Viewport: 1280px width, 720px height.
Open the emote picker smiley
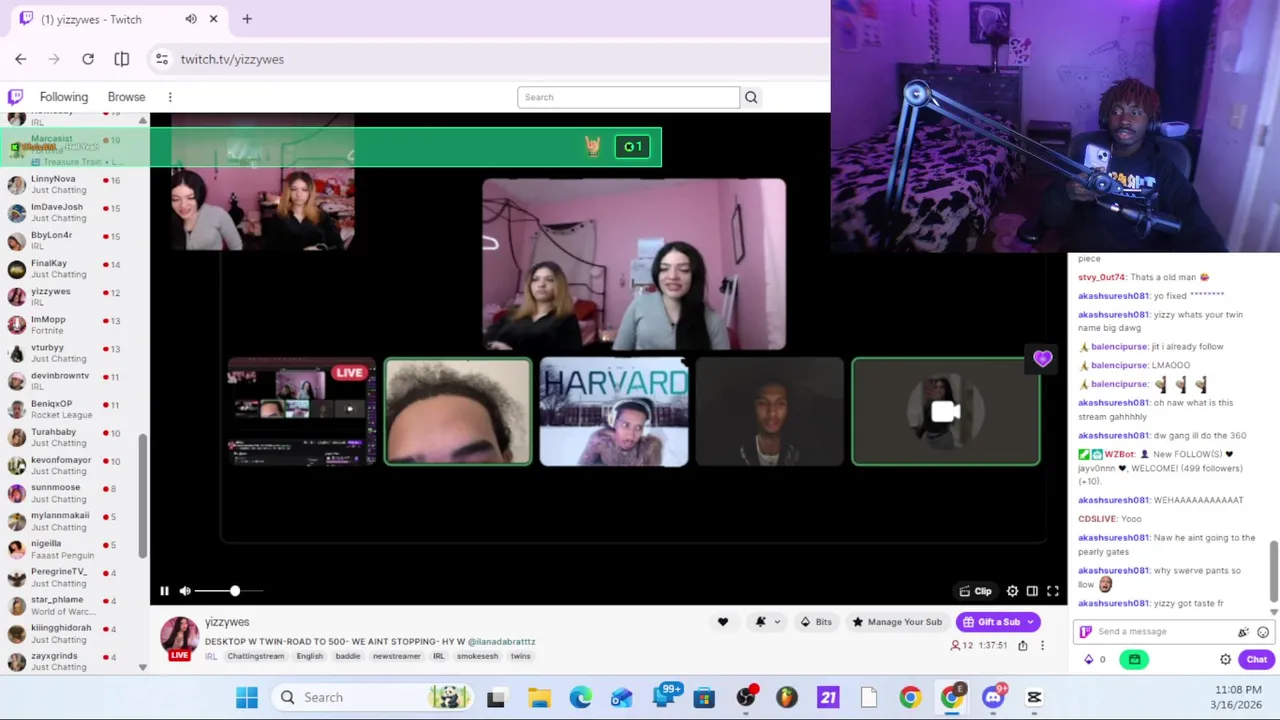[1263, 632]
